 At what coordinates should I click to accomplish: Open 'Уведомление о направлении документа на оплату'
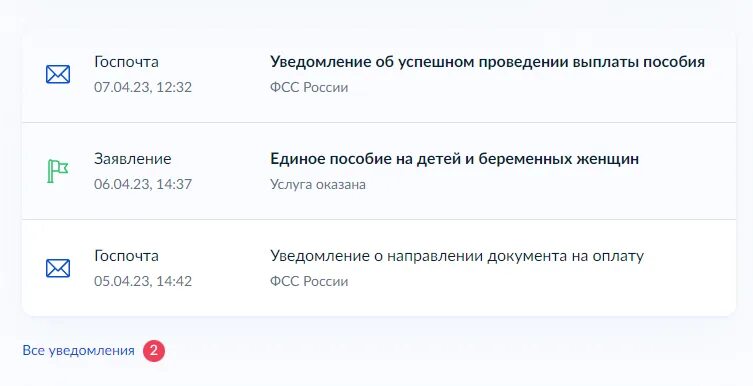click(457, 256)
